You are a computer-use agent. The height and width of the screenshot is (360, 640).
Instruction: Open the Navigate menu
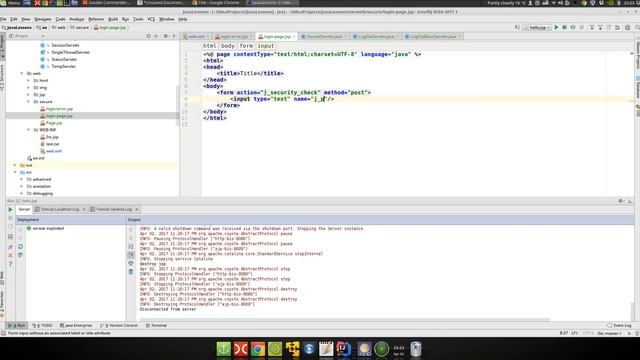tap(43, 19)
